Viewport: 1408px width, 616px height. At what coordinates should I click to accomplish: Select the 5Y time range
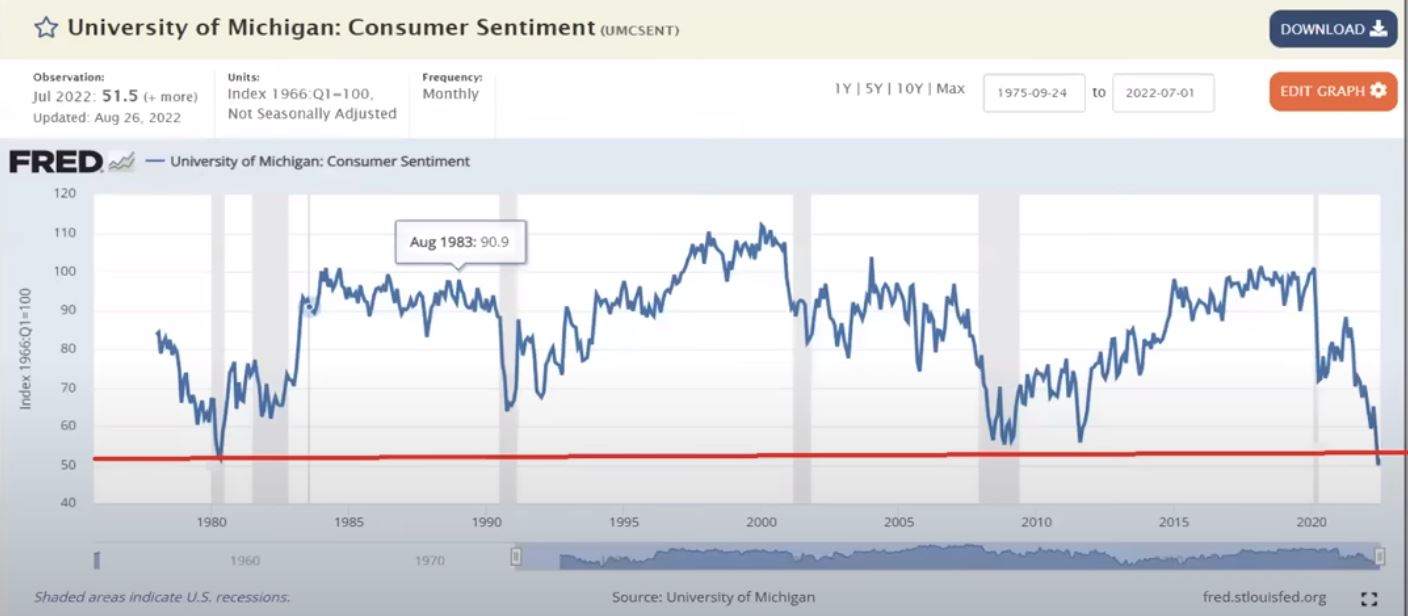coord(875,89)
